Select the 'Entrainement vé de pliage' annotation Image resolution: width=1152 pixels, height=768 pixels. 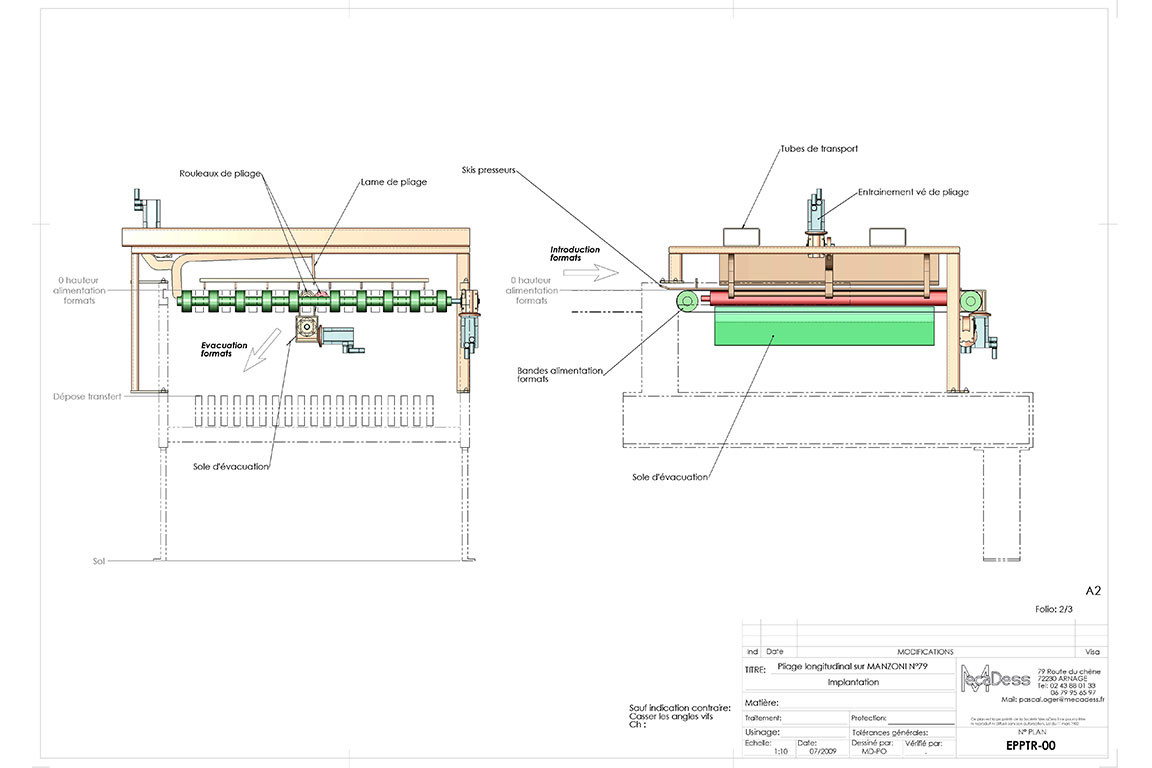click(x=912, y=192)
